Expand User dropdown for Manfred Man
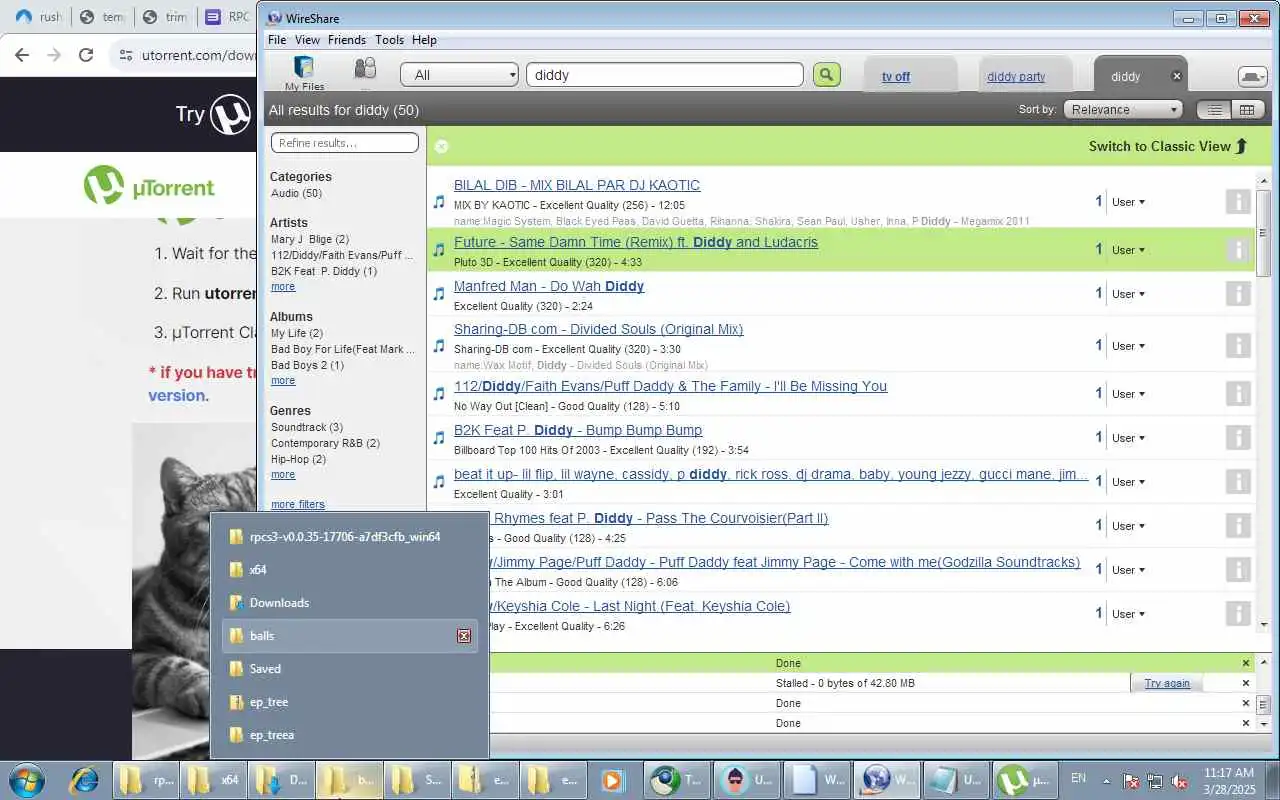Viewport: 1280px width, 800px height. tap(1128, 294)
